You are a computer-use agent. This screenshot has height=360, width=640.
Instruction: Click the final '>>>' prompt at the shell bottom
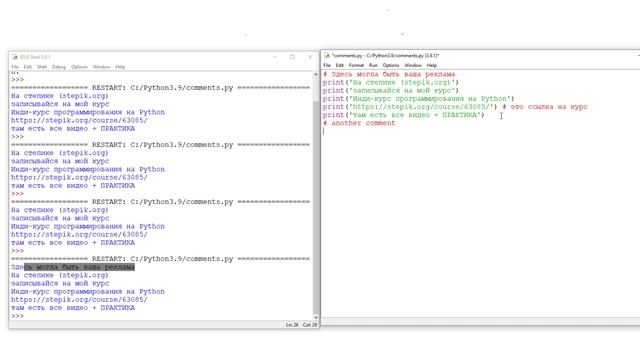pos(18,316)
